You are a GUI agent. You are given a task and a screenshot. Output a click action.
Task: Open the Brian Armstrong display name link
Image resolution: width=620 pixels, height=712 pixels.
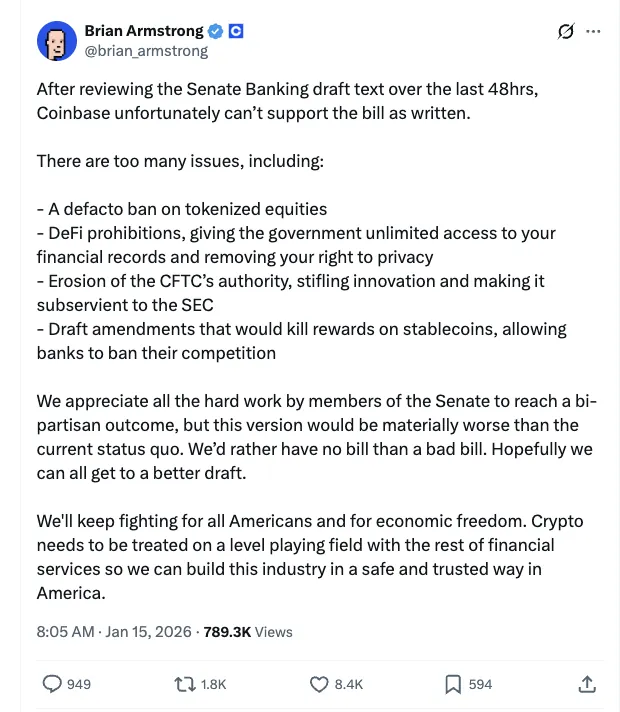pyautogui.click(x=144, y=31)
